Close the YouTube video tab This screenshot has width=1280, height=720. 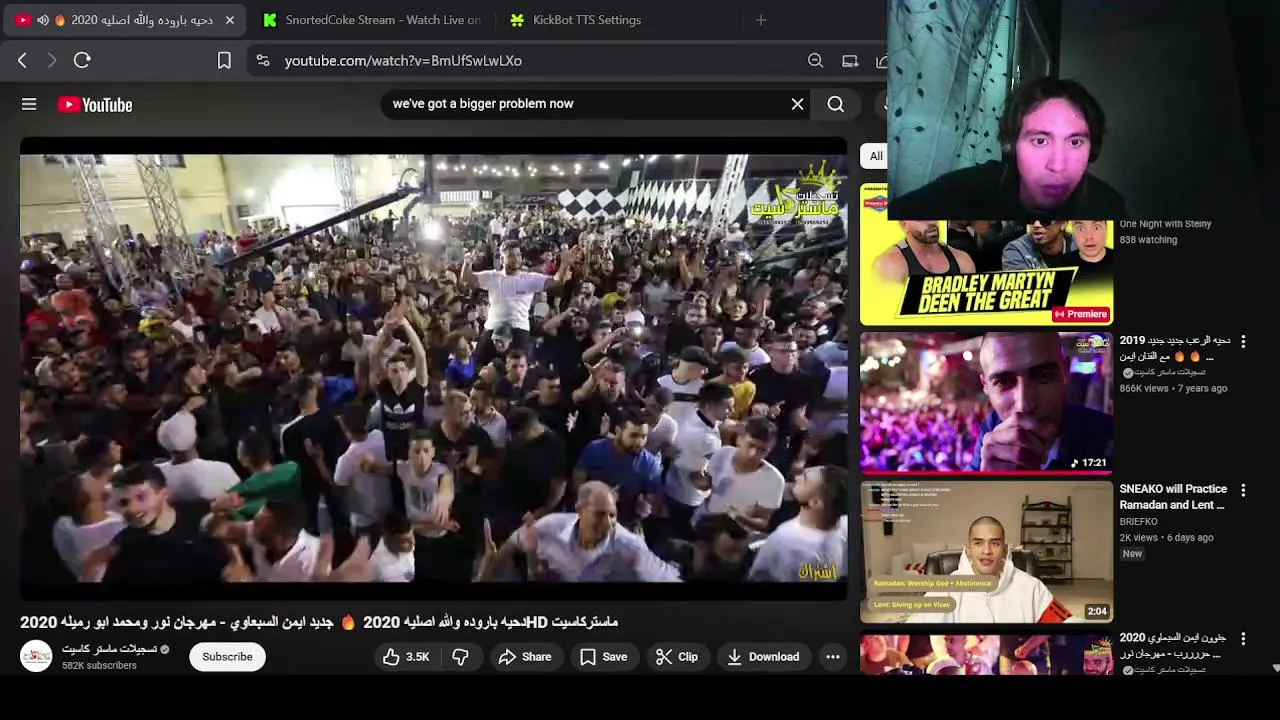pyautogui.click(x=229, y=20)
